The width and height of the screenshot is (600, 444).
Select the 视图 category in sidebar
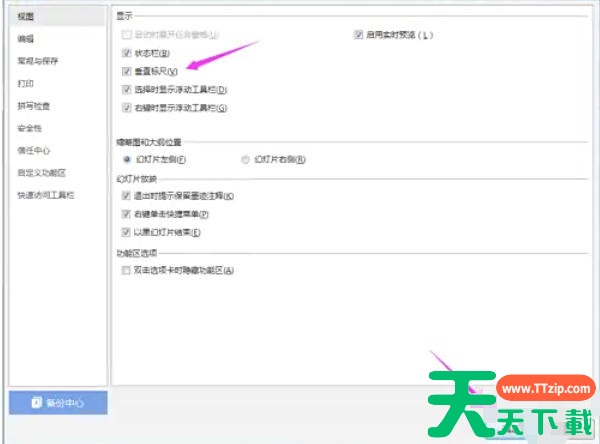pos(57,16)
